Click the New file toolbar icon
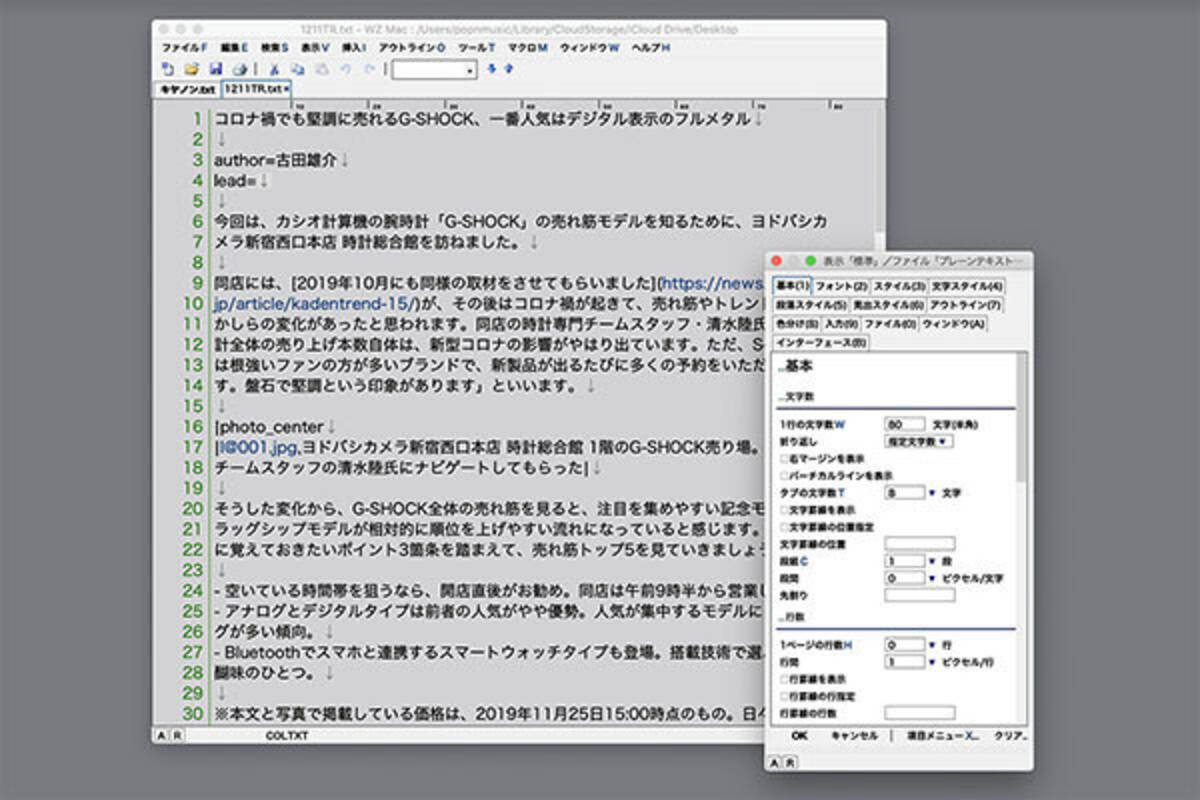The height and width of the screenshot is (800, 1200). (168, 69)
